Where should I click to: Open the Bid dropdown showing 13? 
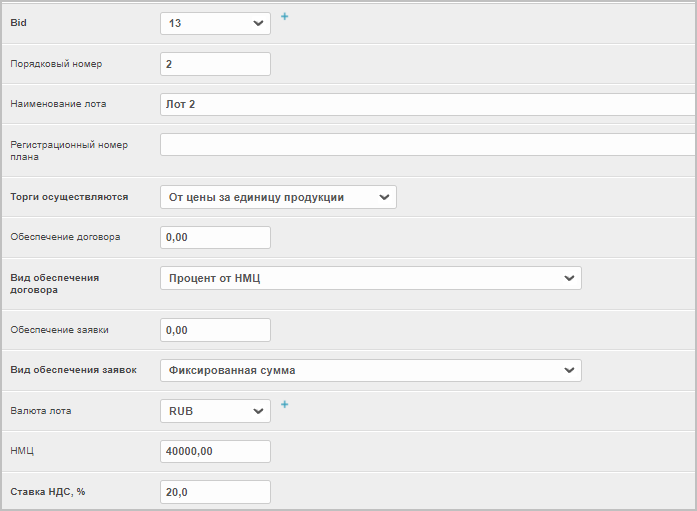[x=215, y=23]
